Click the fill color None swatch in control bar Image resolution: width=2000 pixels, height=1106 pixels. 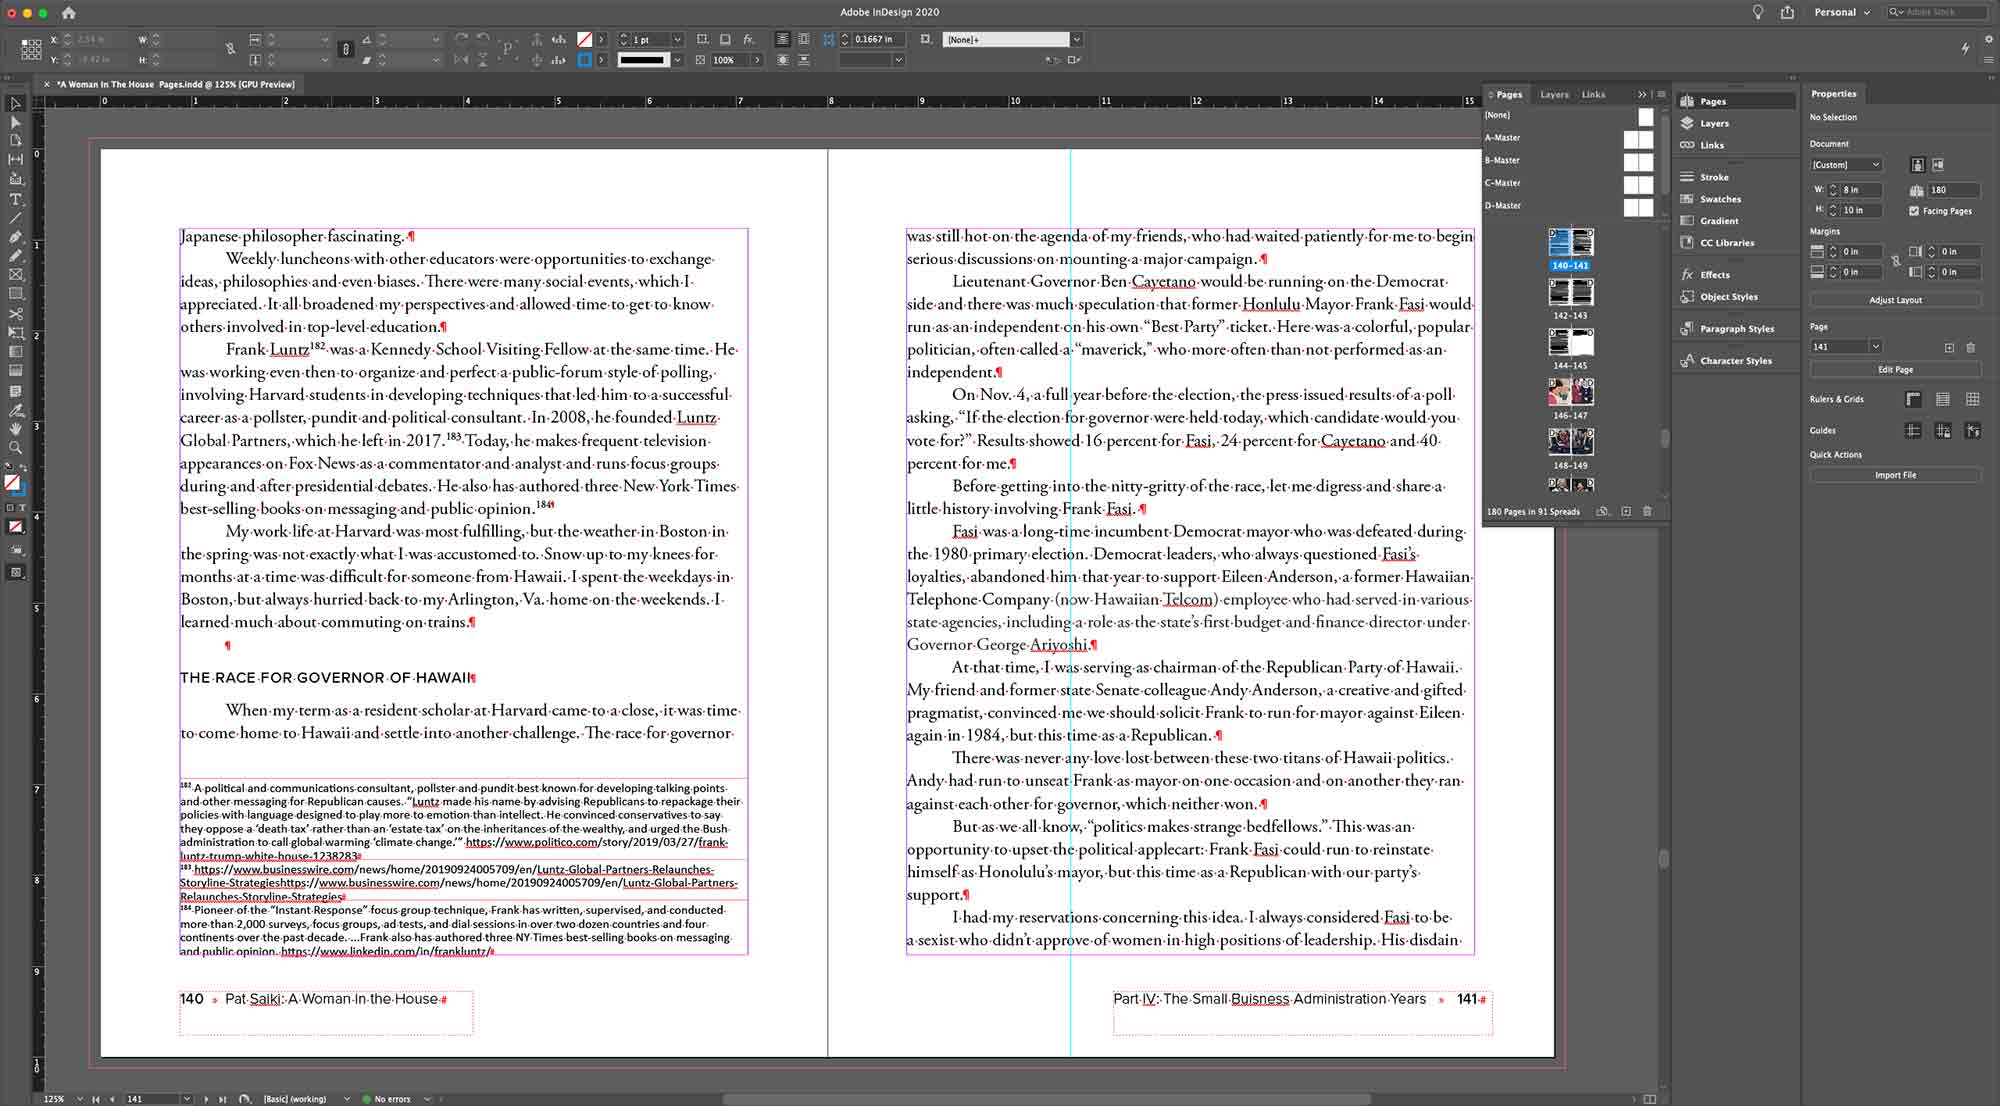point(585,40)
